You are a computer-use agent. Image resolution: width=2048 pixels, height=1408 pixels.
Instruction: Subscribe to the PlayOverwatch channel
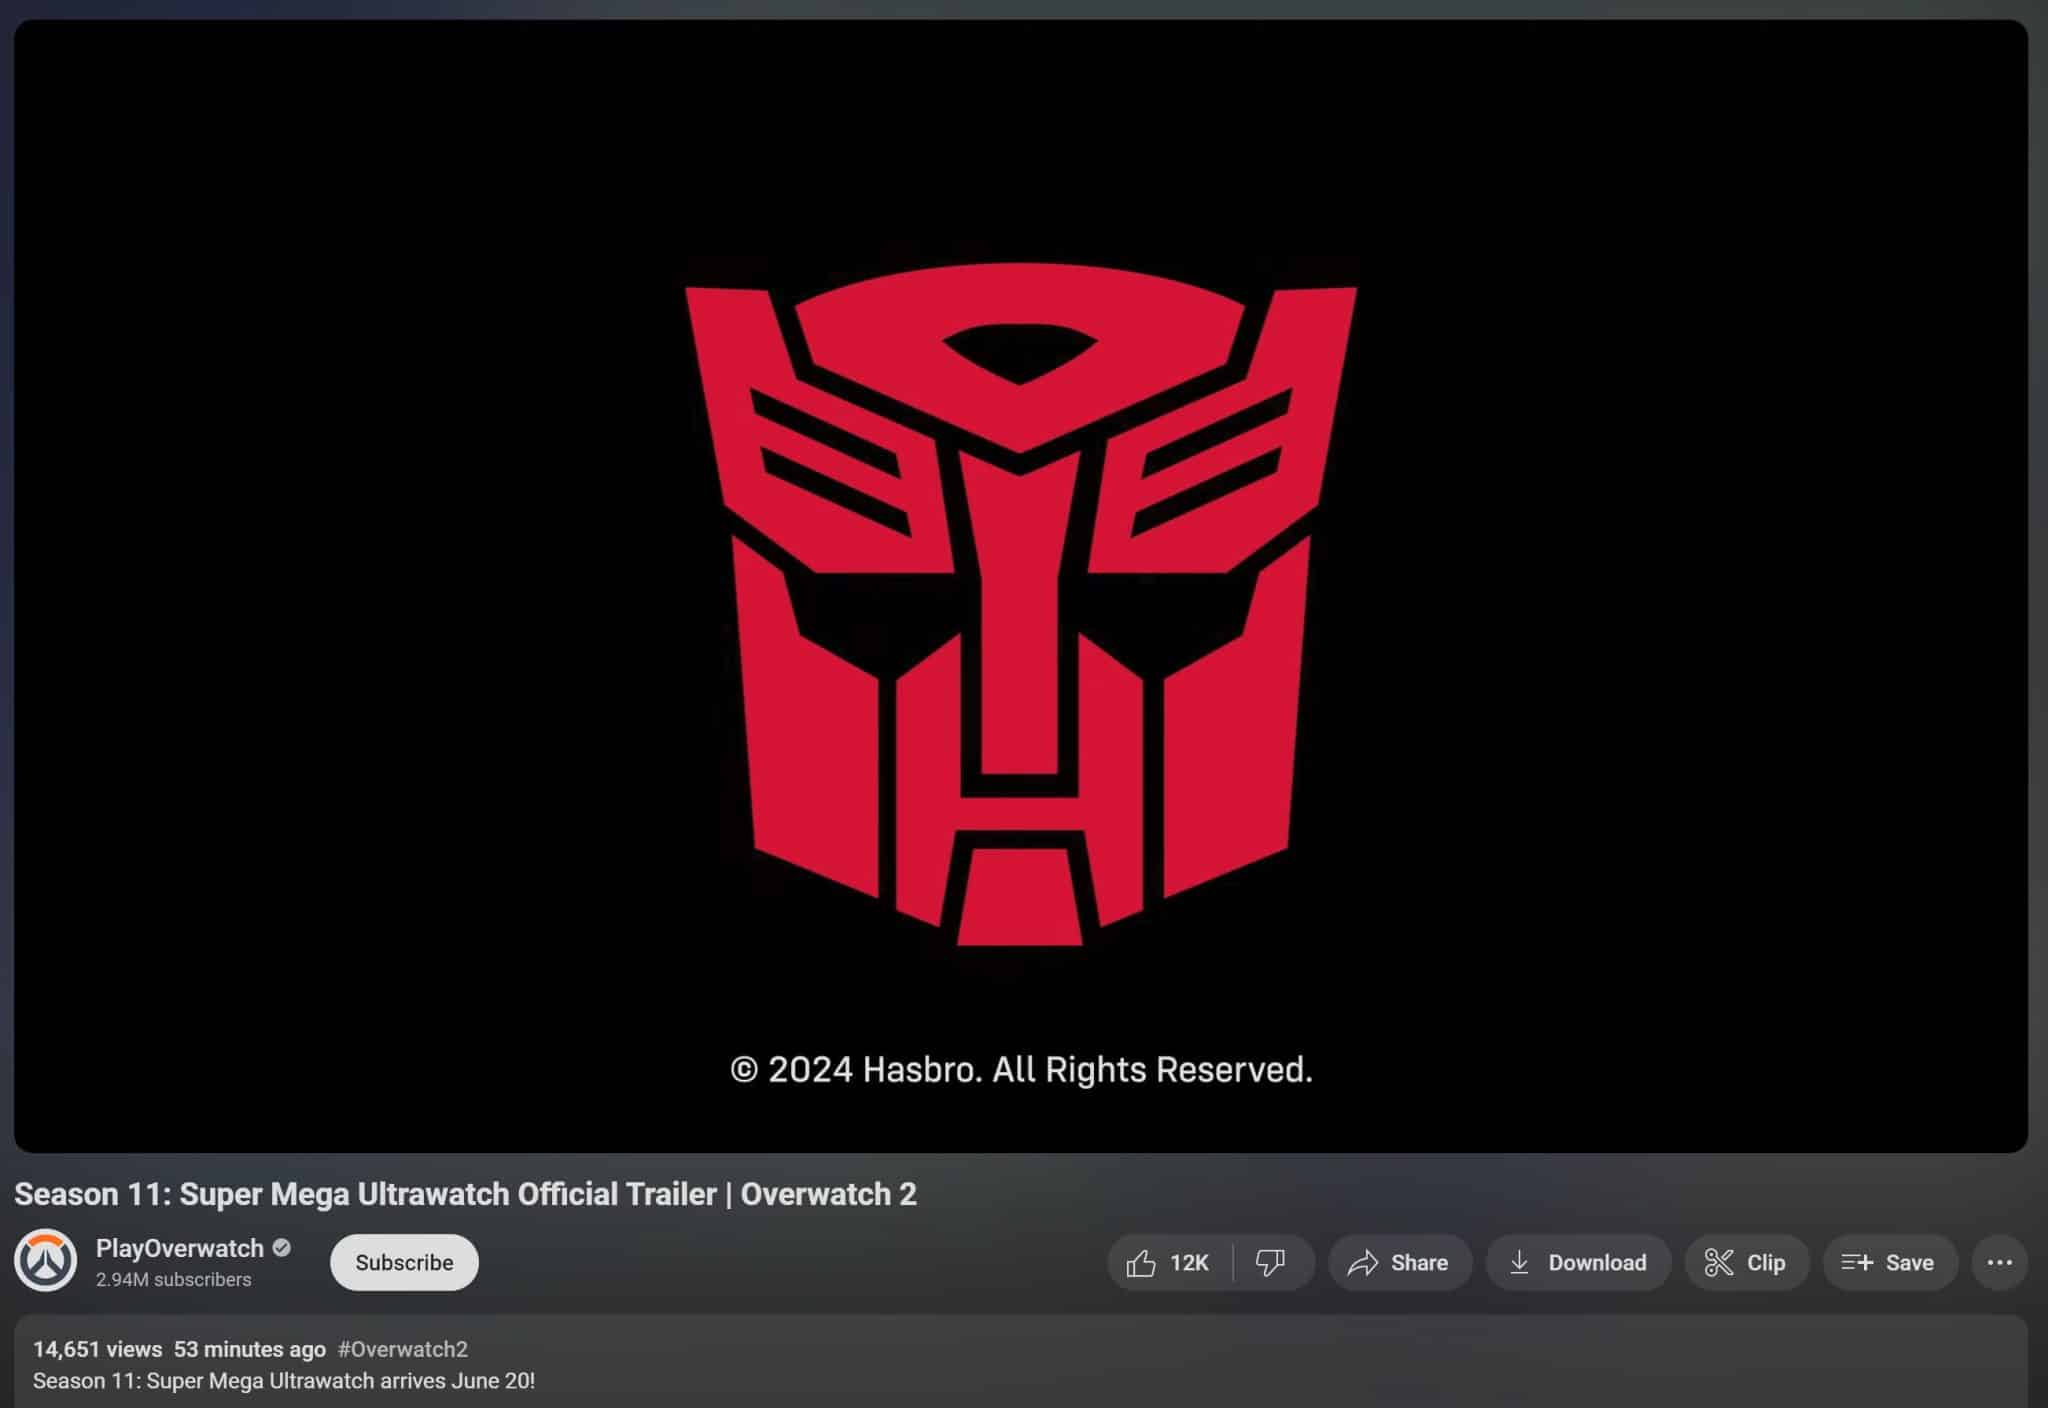pos(403,1262)
